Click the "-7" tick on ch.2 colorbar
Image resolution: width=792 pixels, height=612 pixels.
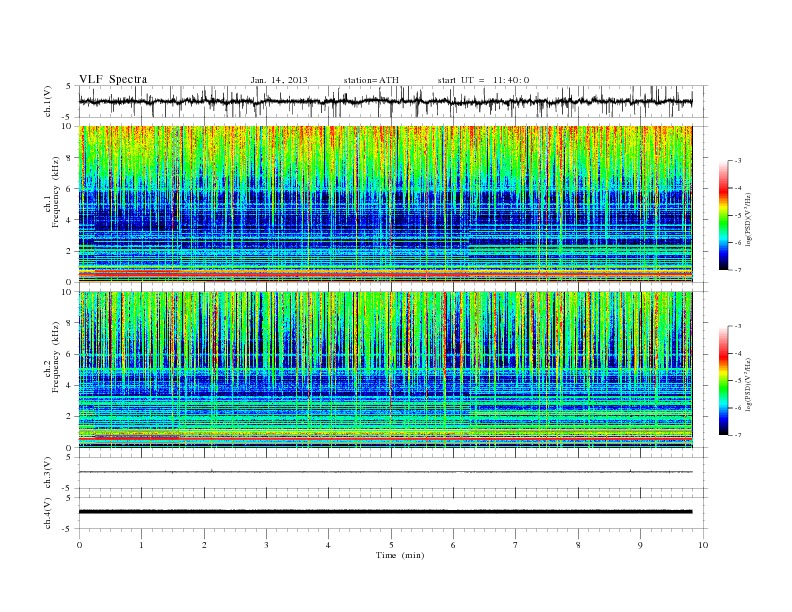click(x=737, y=435)
